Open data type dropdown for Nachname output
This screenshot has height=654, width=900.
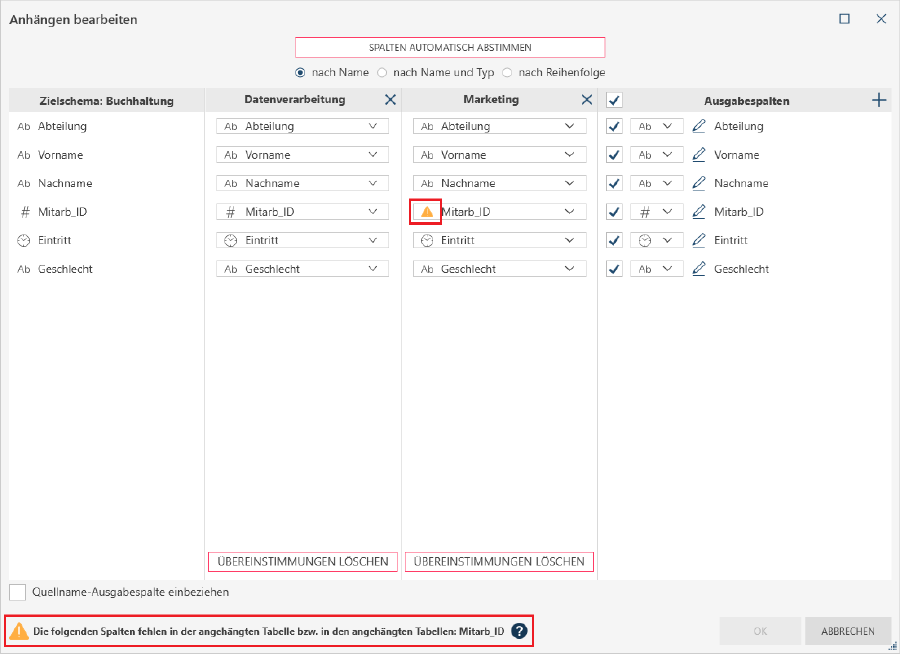[667, 184]
